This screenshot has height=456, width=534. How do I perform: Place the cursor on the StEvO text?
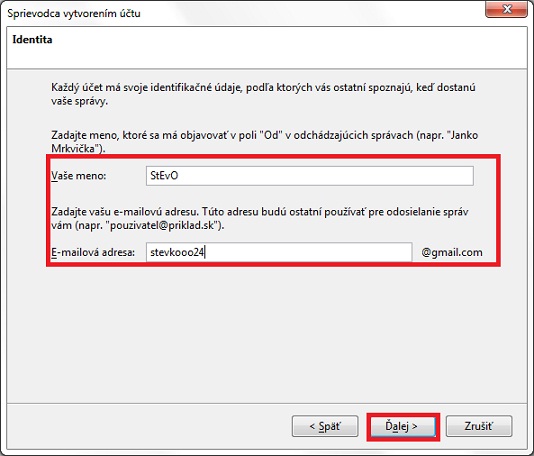(x=164, y=176)
